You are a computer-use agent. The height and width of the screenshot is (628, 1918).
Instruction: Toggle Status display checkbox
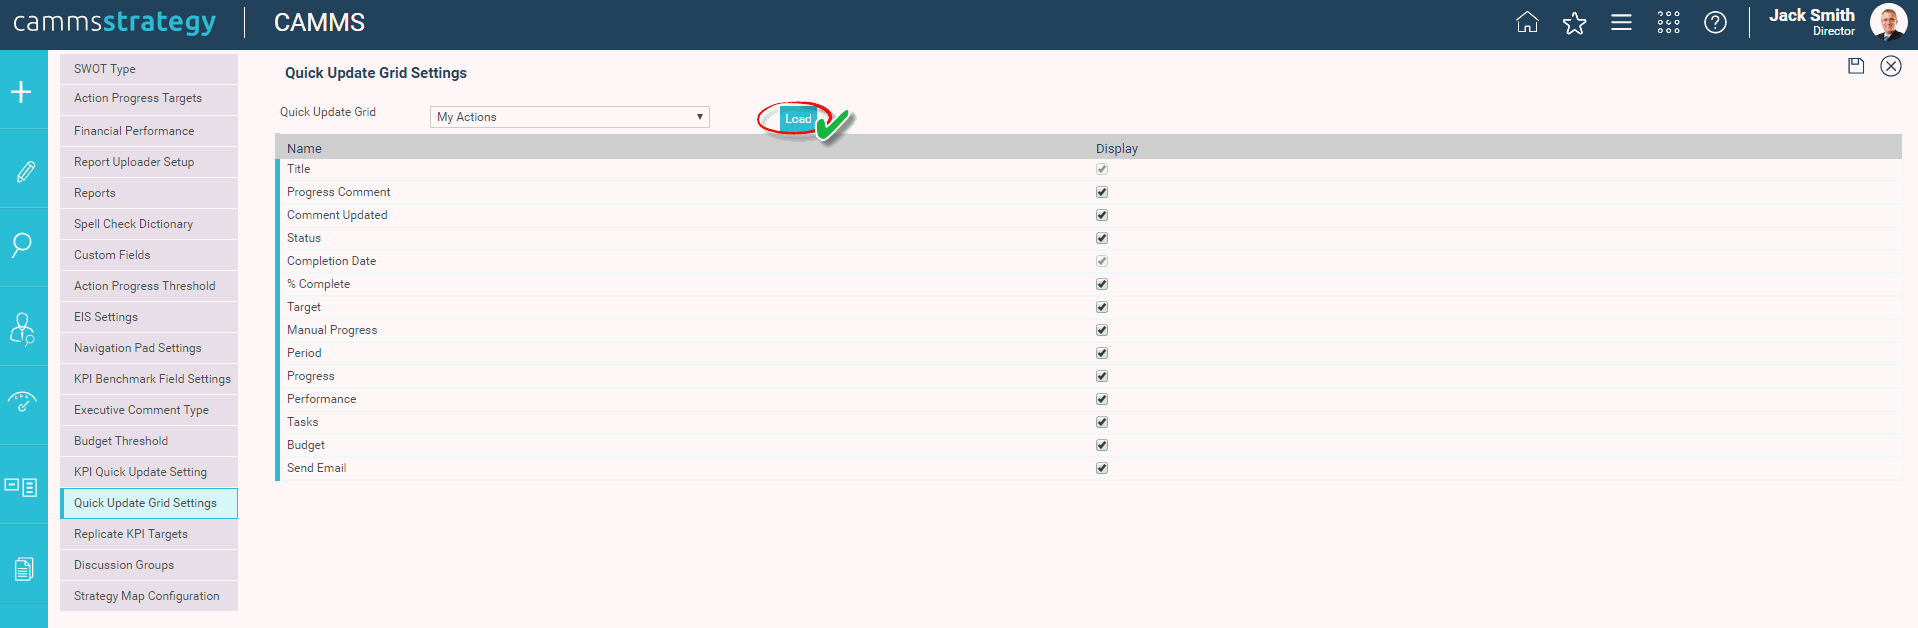[1102, 238]
